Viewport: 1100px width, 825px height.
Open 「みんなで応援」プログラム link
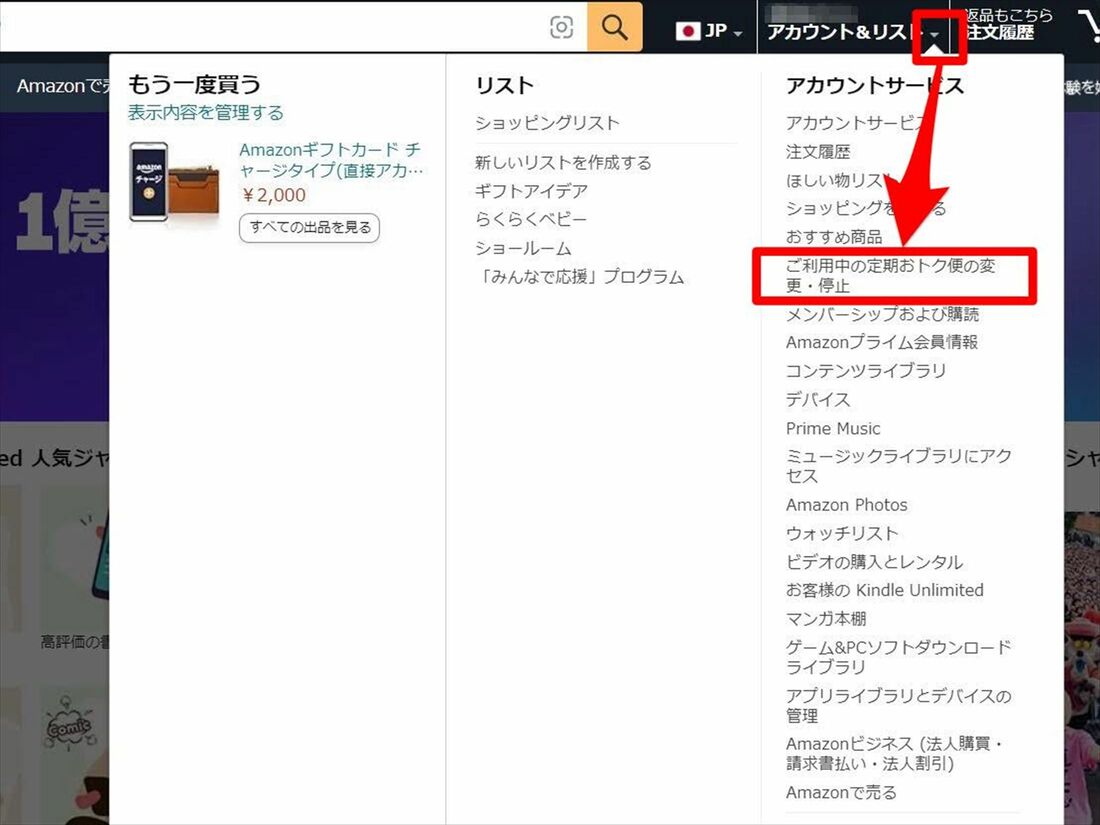[x=579, y=276]
